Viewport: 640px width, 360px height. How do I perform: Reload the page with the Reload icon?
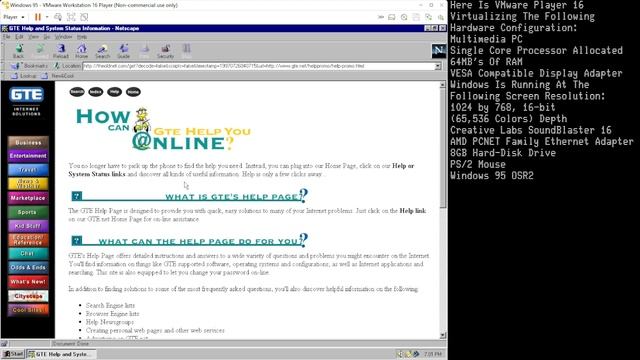(60, 51)
